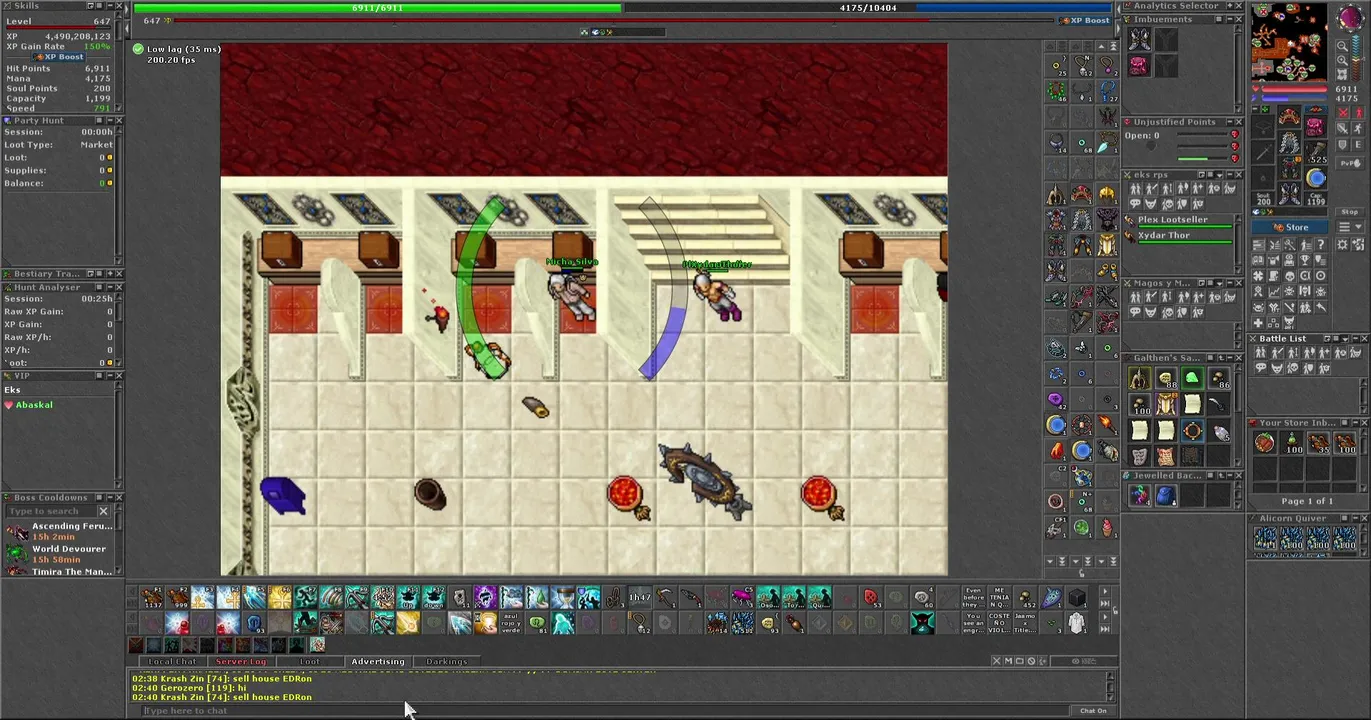1371x720 pixels.
Task: Collapse the Imbuements panel
Action: coord(1229,19)
